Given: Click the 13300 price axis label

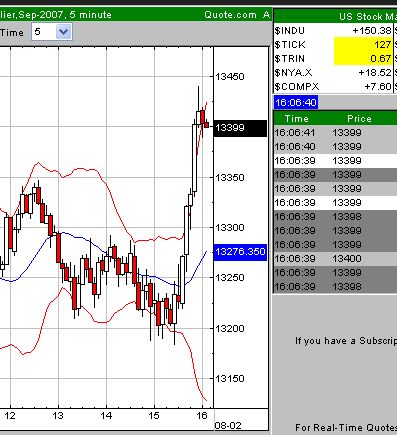Looking at the screenshot, I should tap(230, 228).
